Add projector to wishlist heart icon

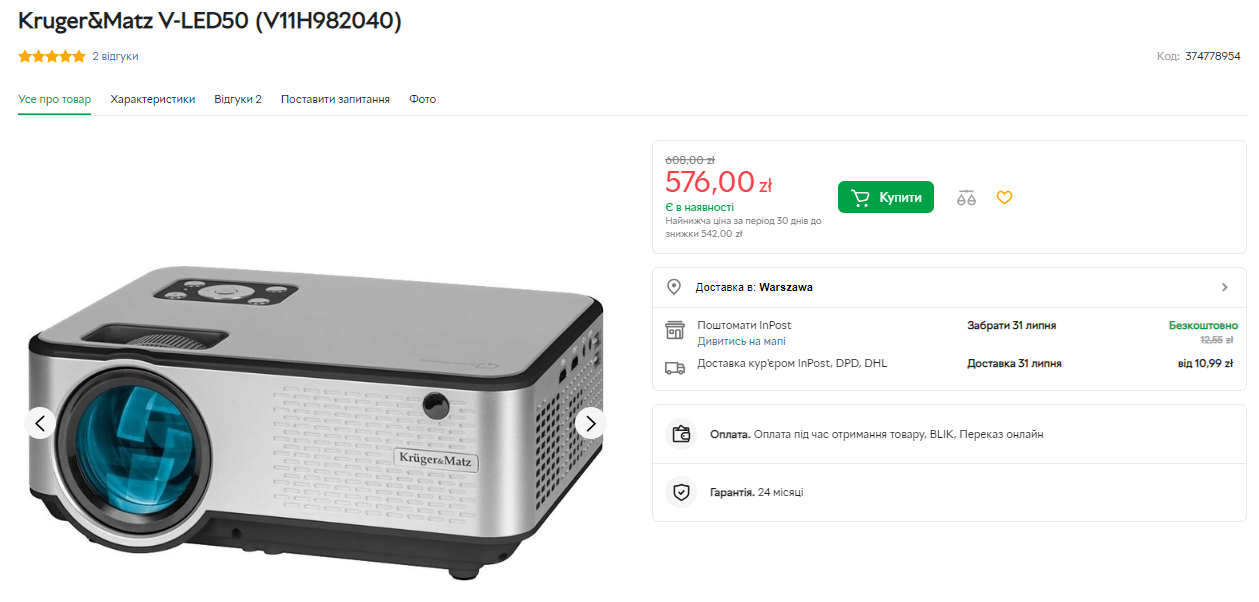(x=1004, y=198)
